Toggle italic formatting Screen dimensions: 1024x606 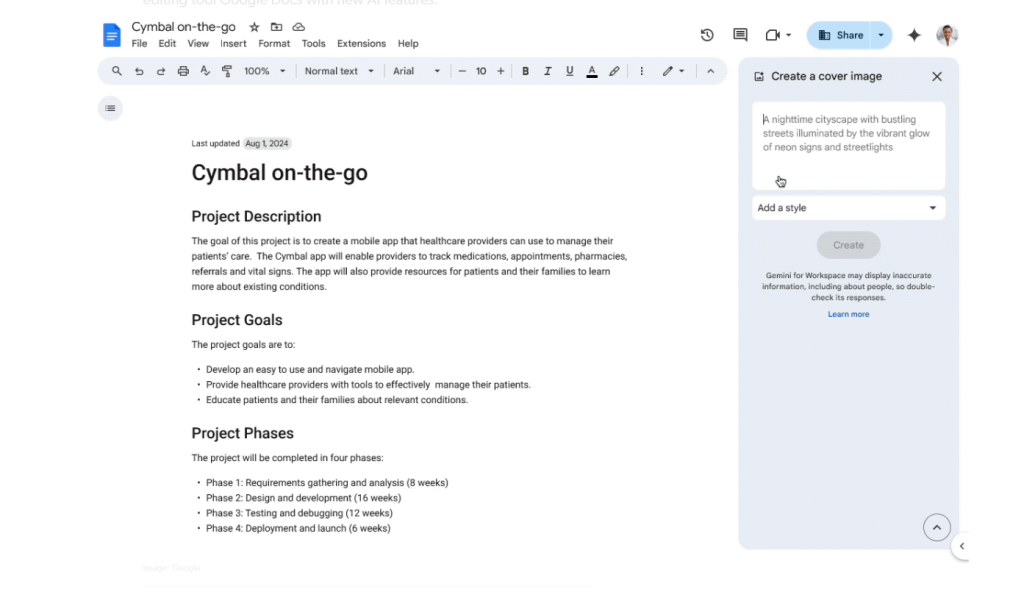click(547, 71)
